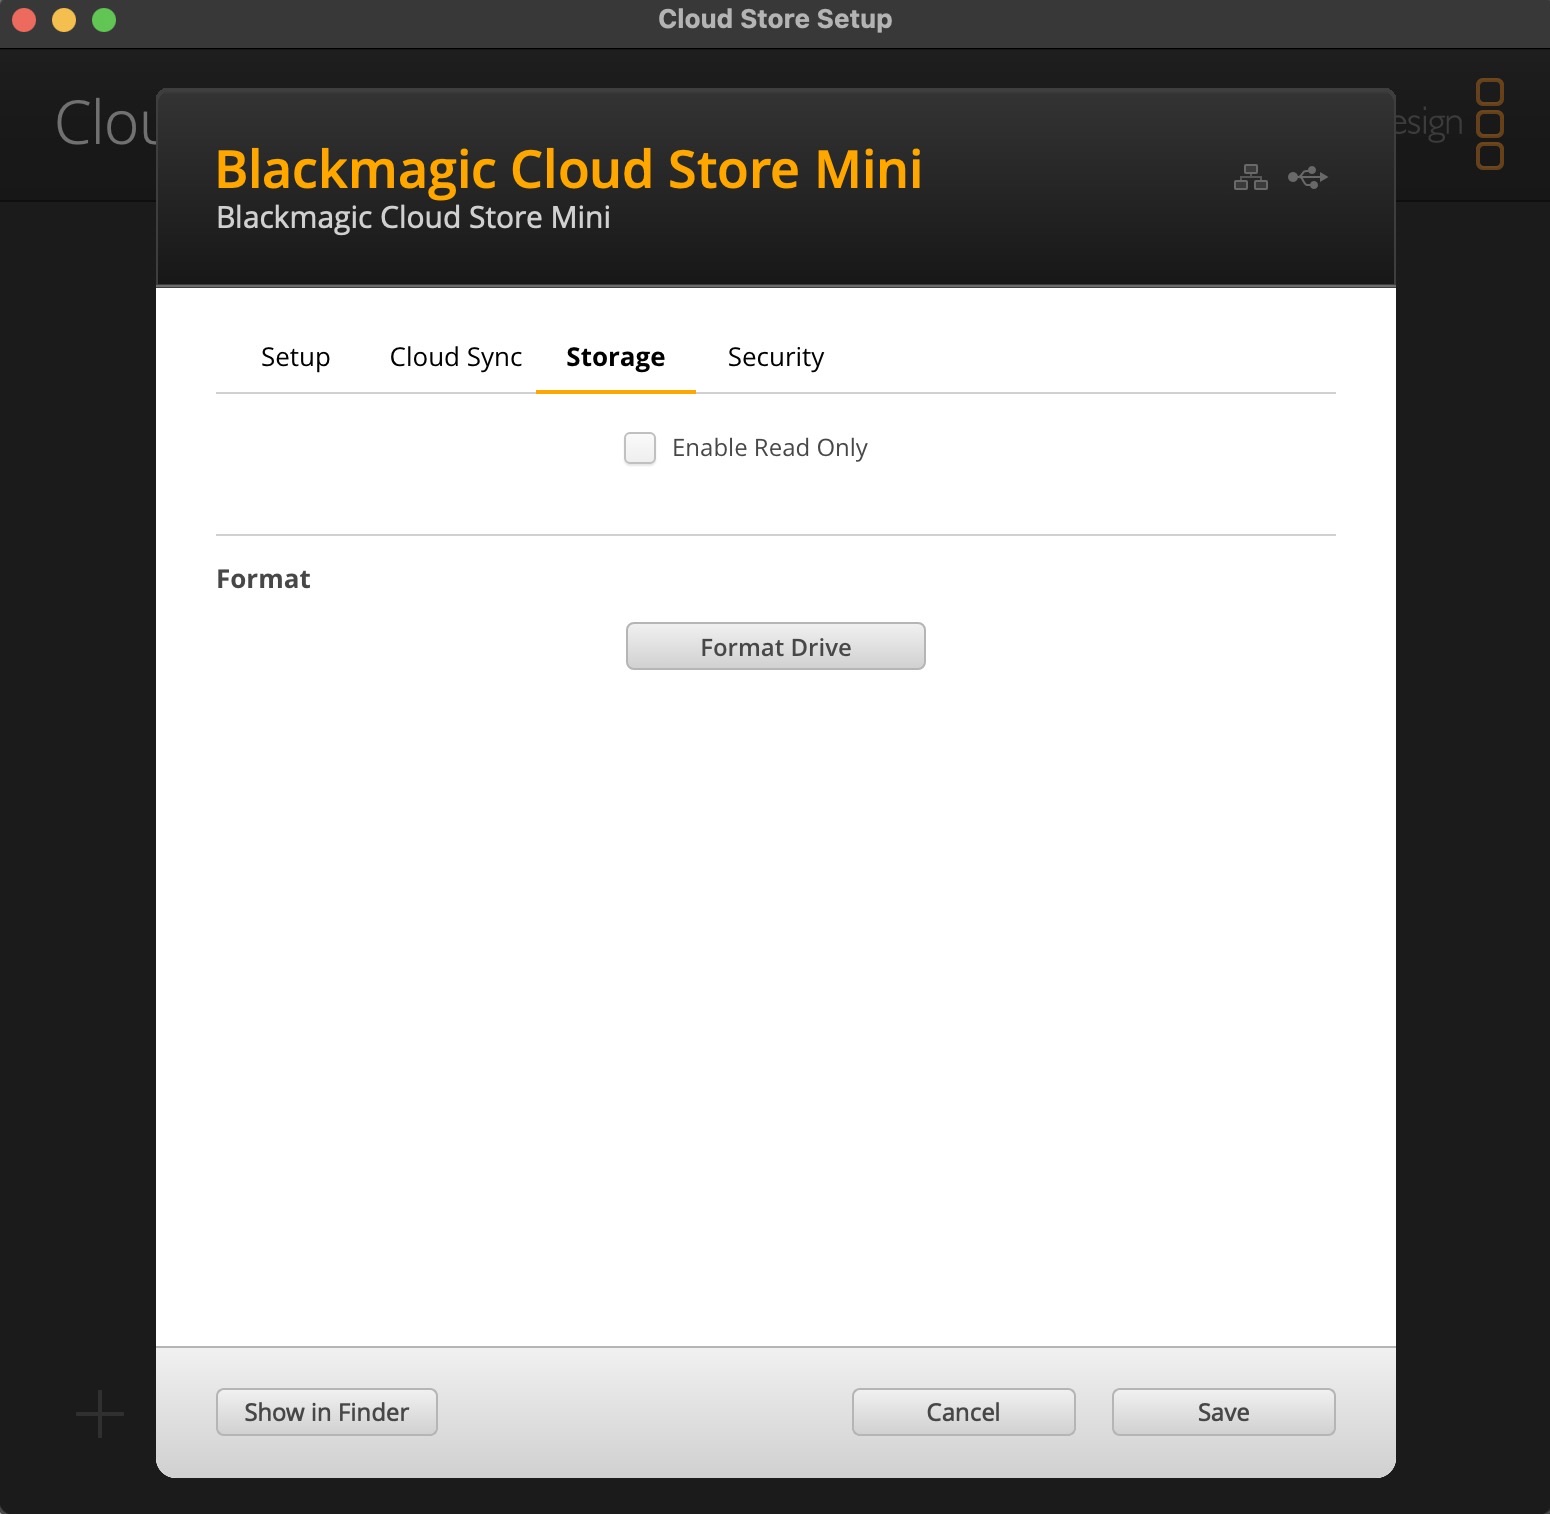Cancel the settings changes
1550x1514 pixels.
[963, 1412]
